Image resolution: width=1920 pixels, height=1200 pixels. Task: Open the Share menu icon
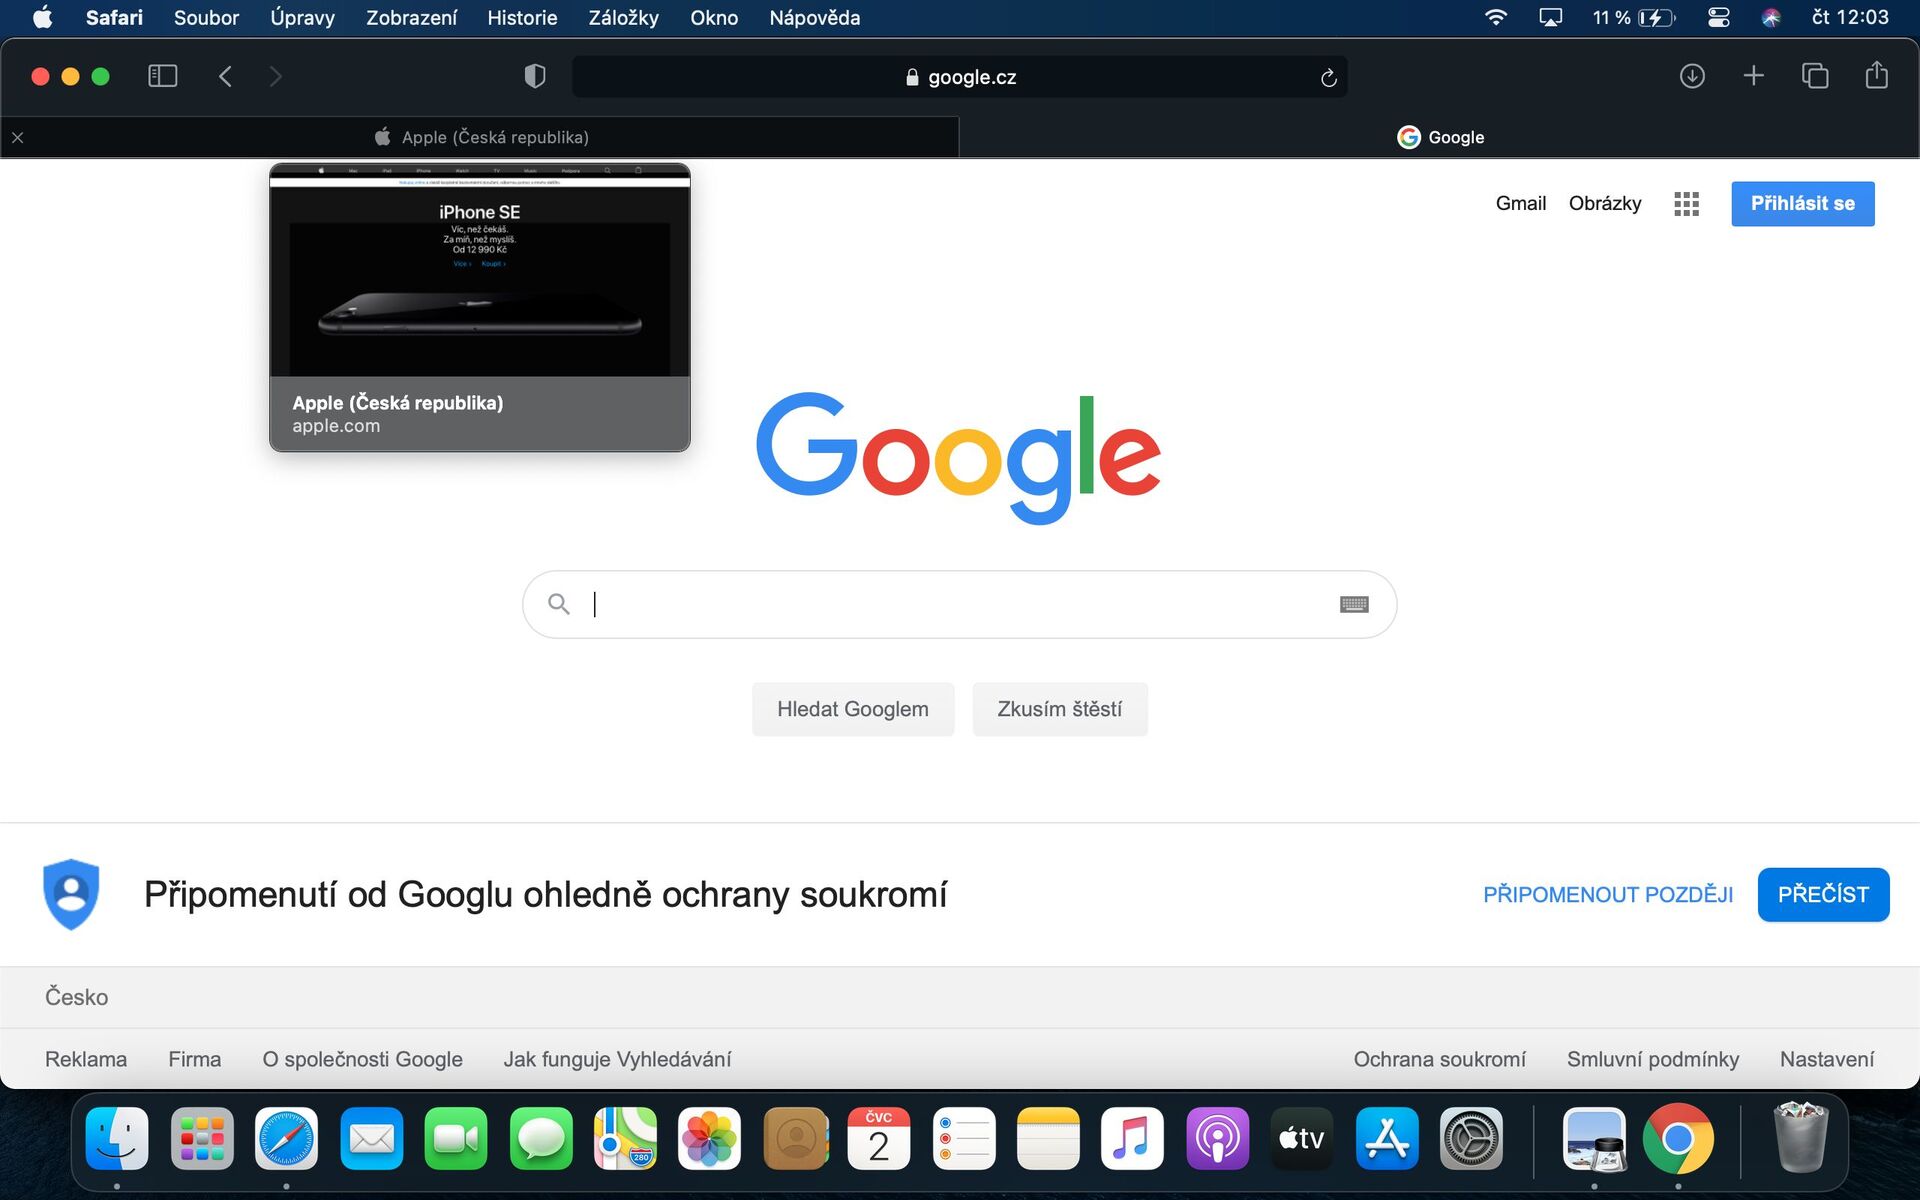[x=1876, y=76]
